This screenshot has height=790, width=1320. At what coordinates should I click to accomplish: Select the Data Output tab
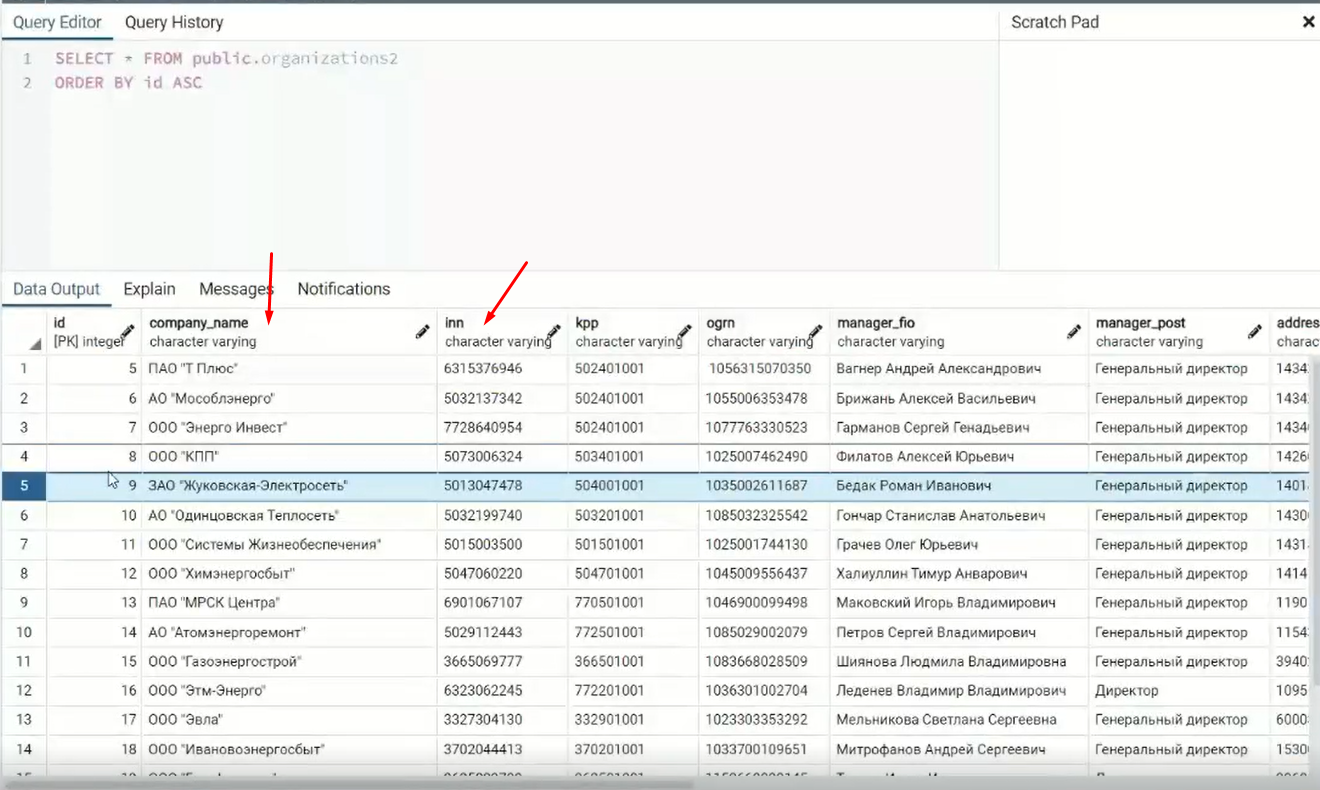(x=57, y=289)
